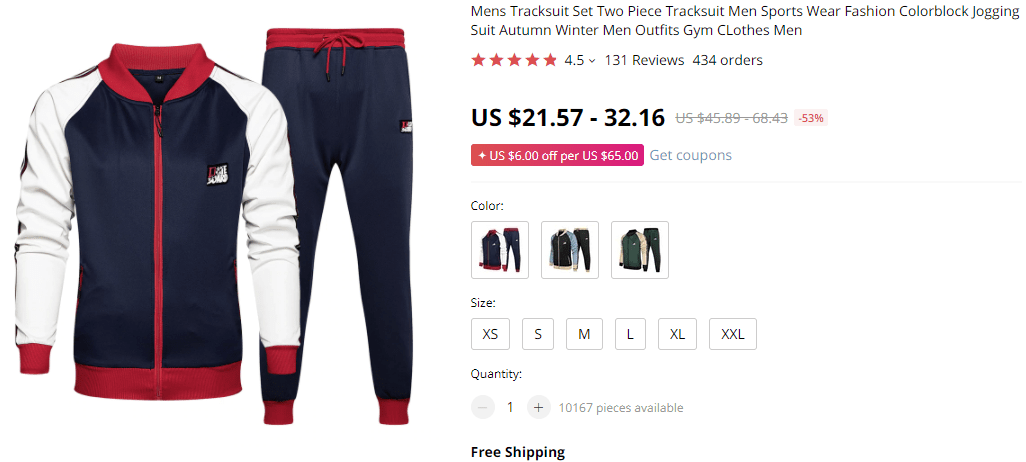Viewport: 1026px width, 462px height.
Task: Click the five-star rating icons
Action: pos(514,60)
